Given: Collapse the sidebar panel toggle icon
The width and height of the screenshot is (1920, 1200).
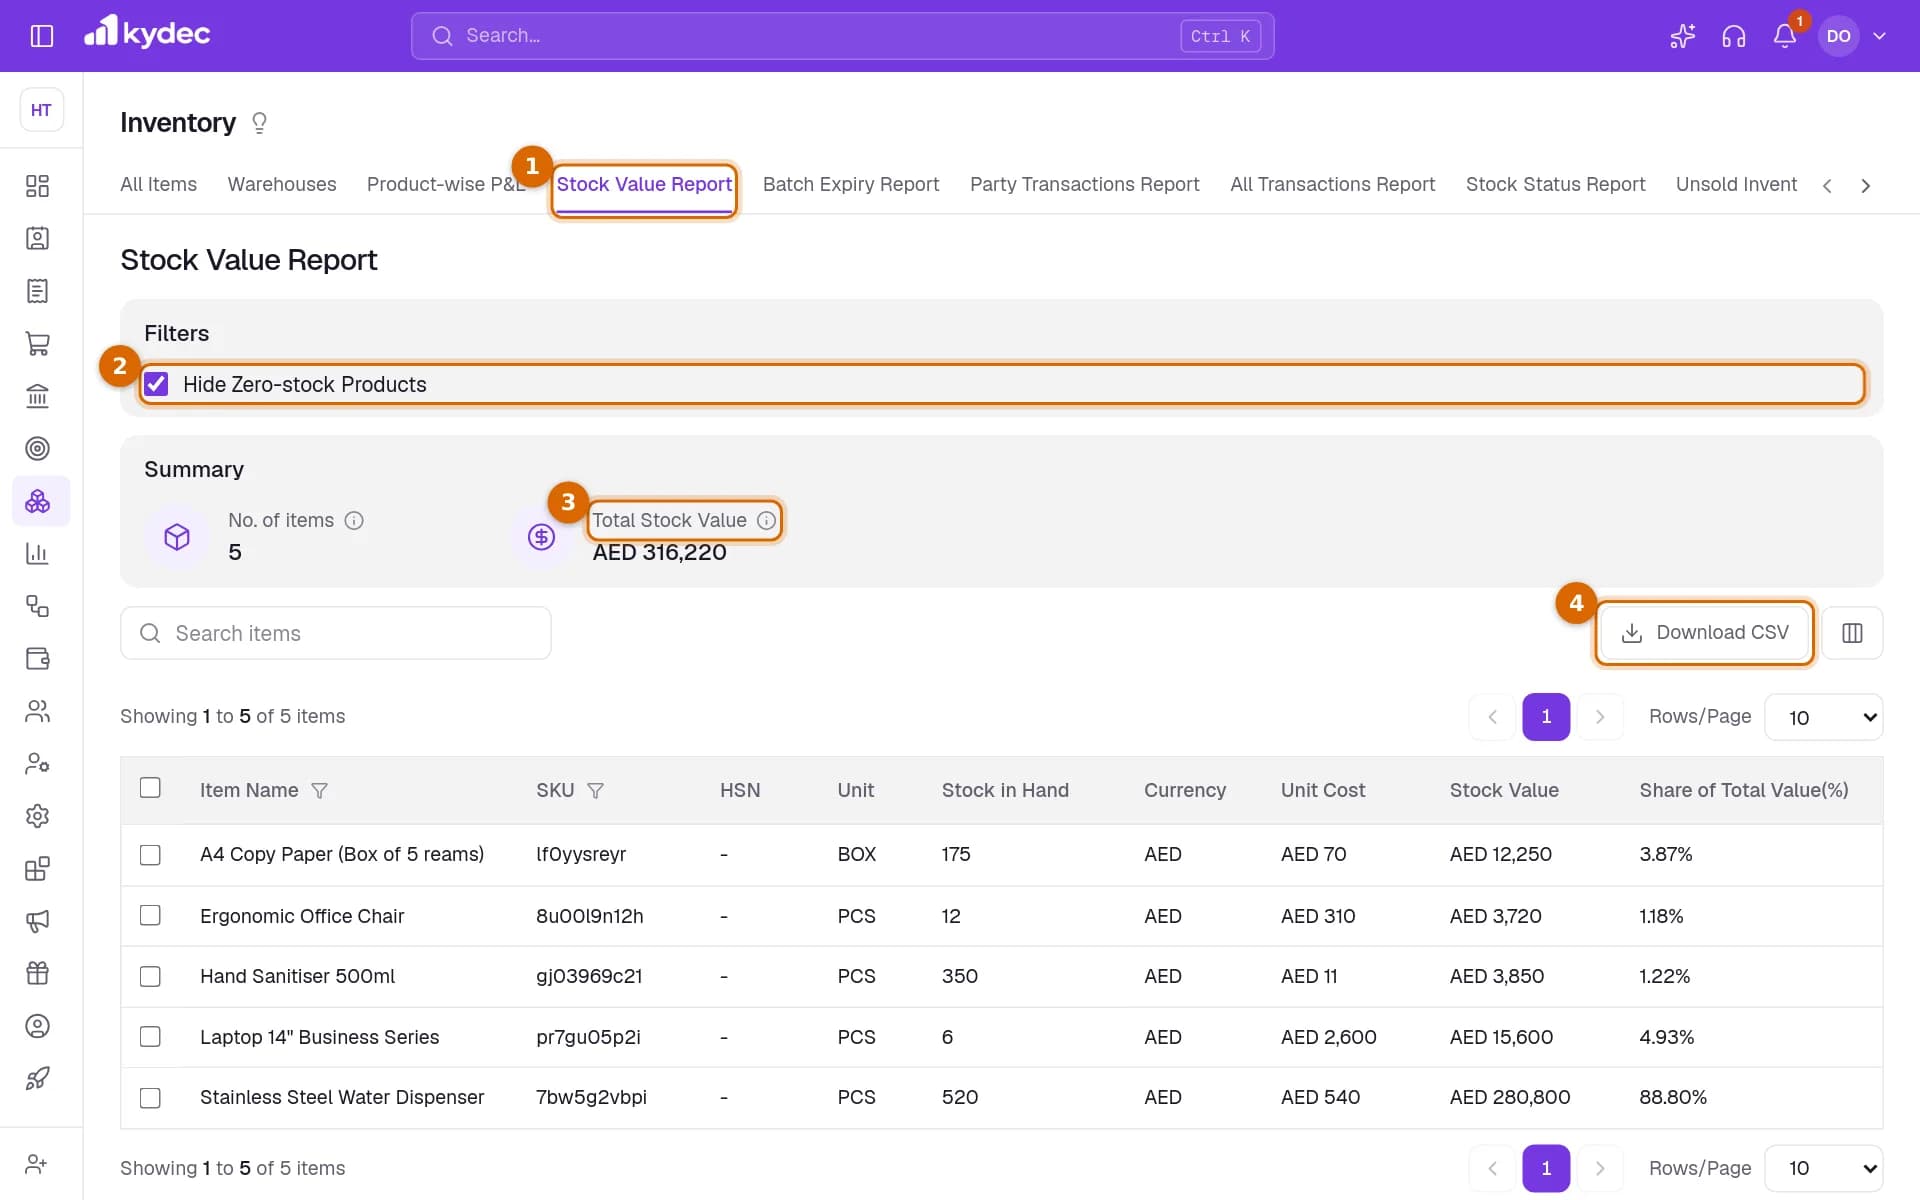Looking at the screenshot, I should point(41,36).
